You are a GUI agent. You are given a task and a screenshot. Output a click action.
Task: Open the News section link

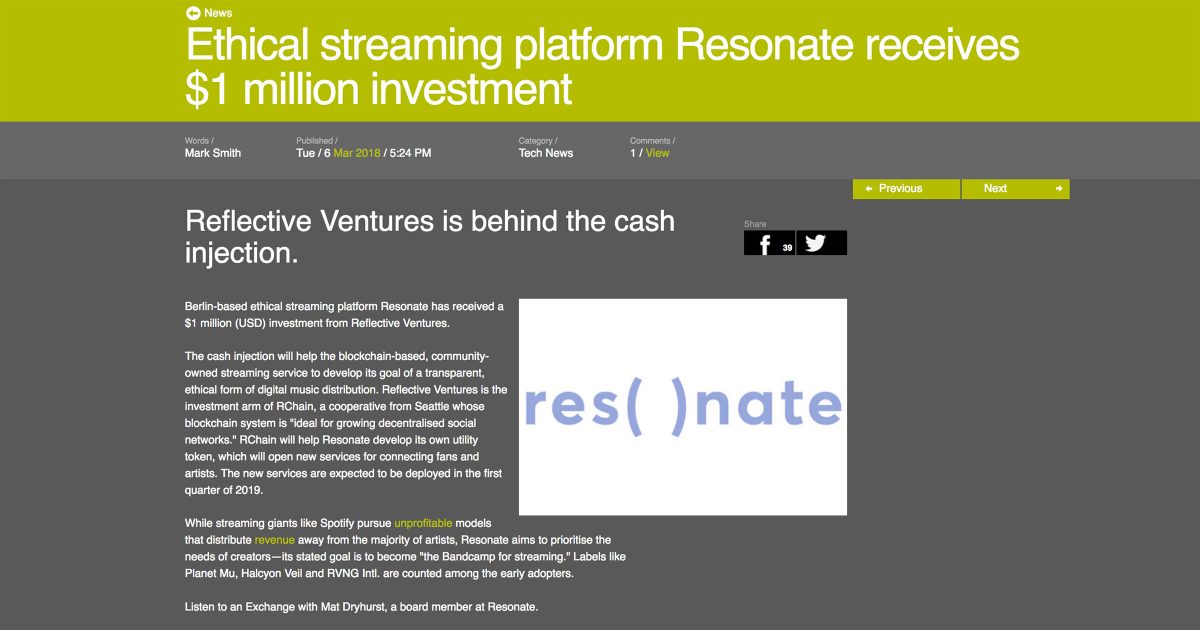coord(218,13)
